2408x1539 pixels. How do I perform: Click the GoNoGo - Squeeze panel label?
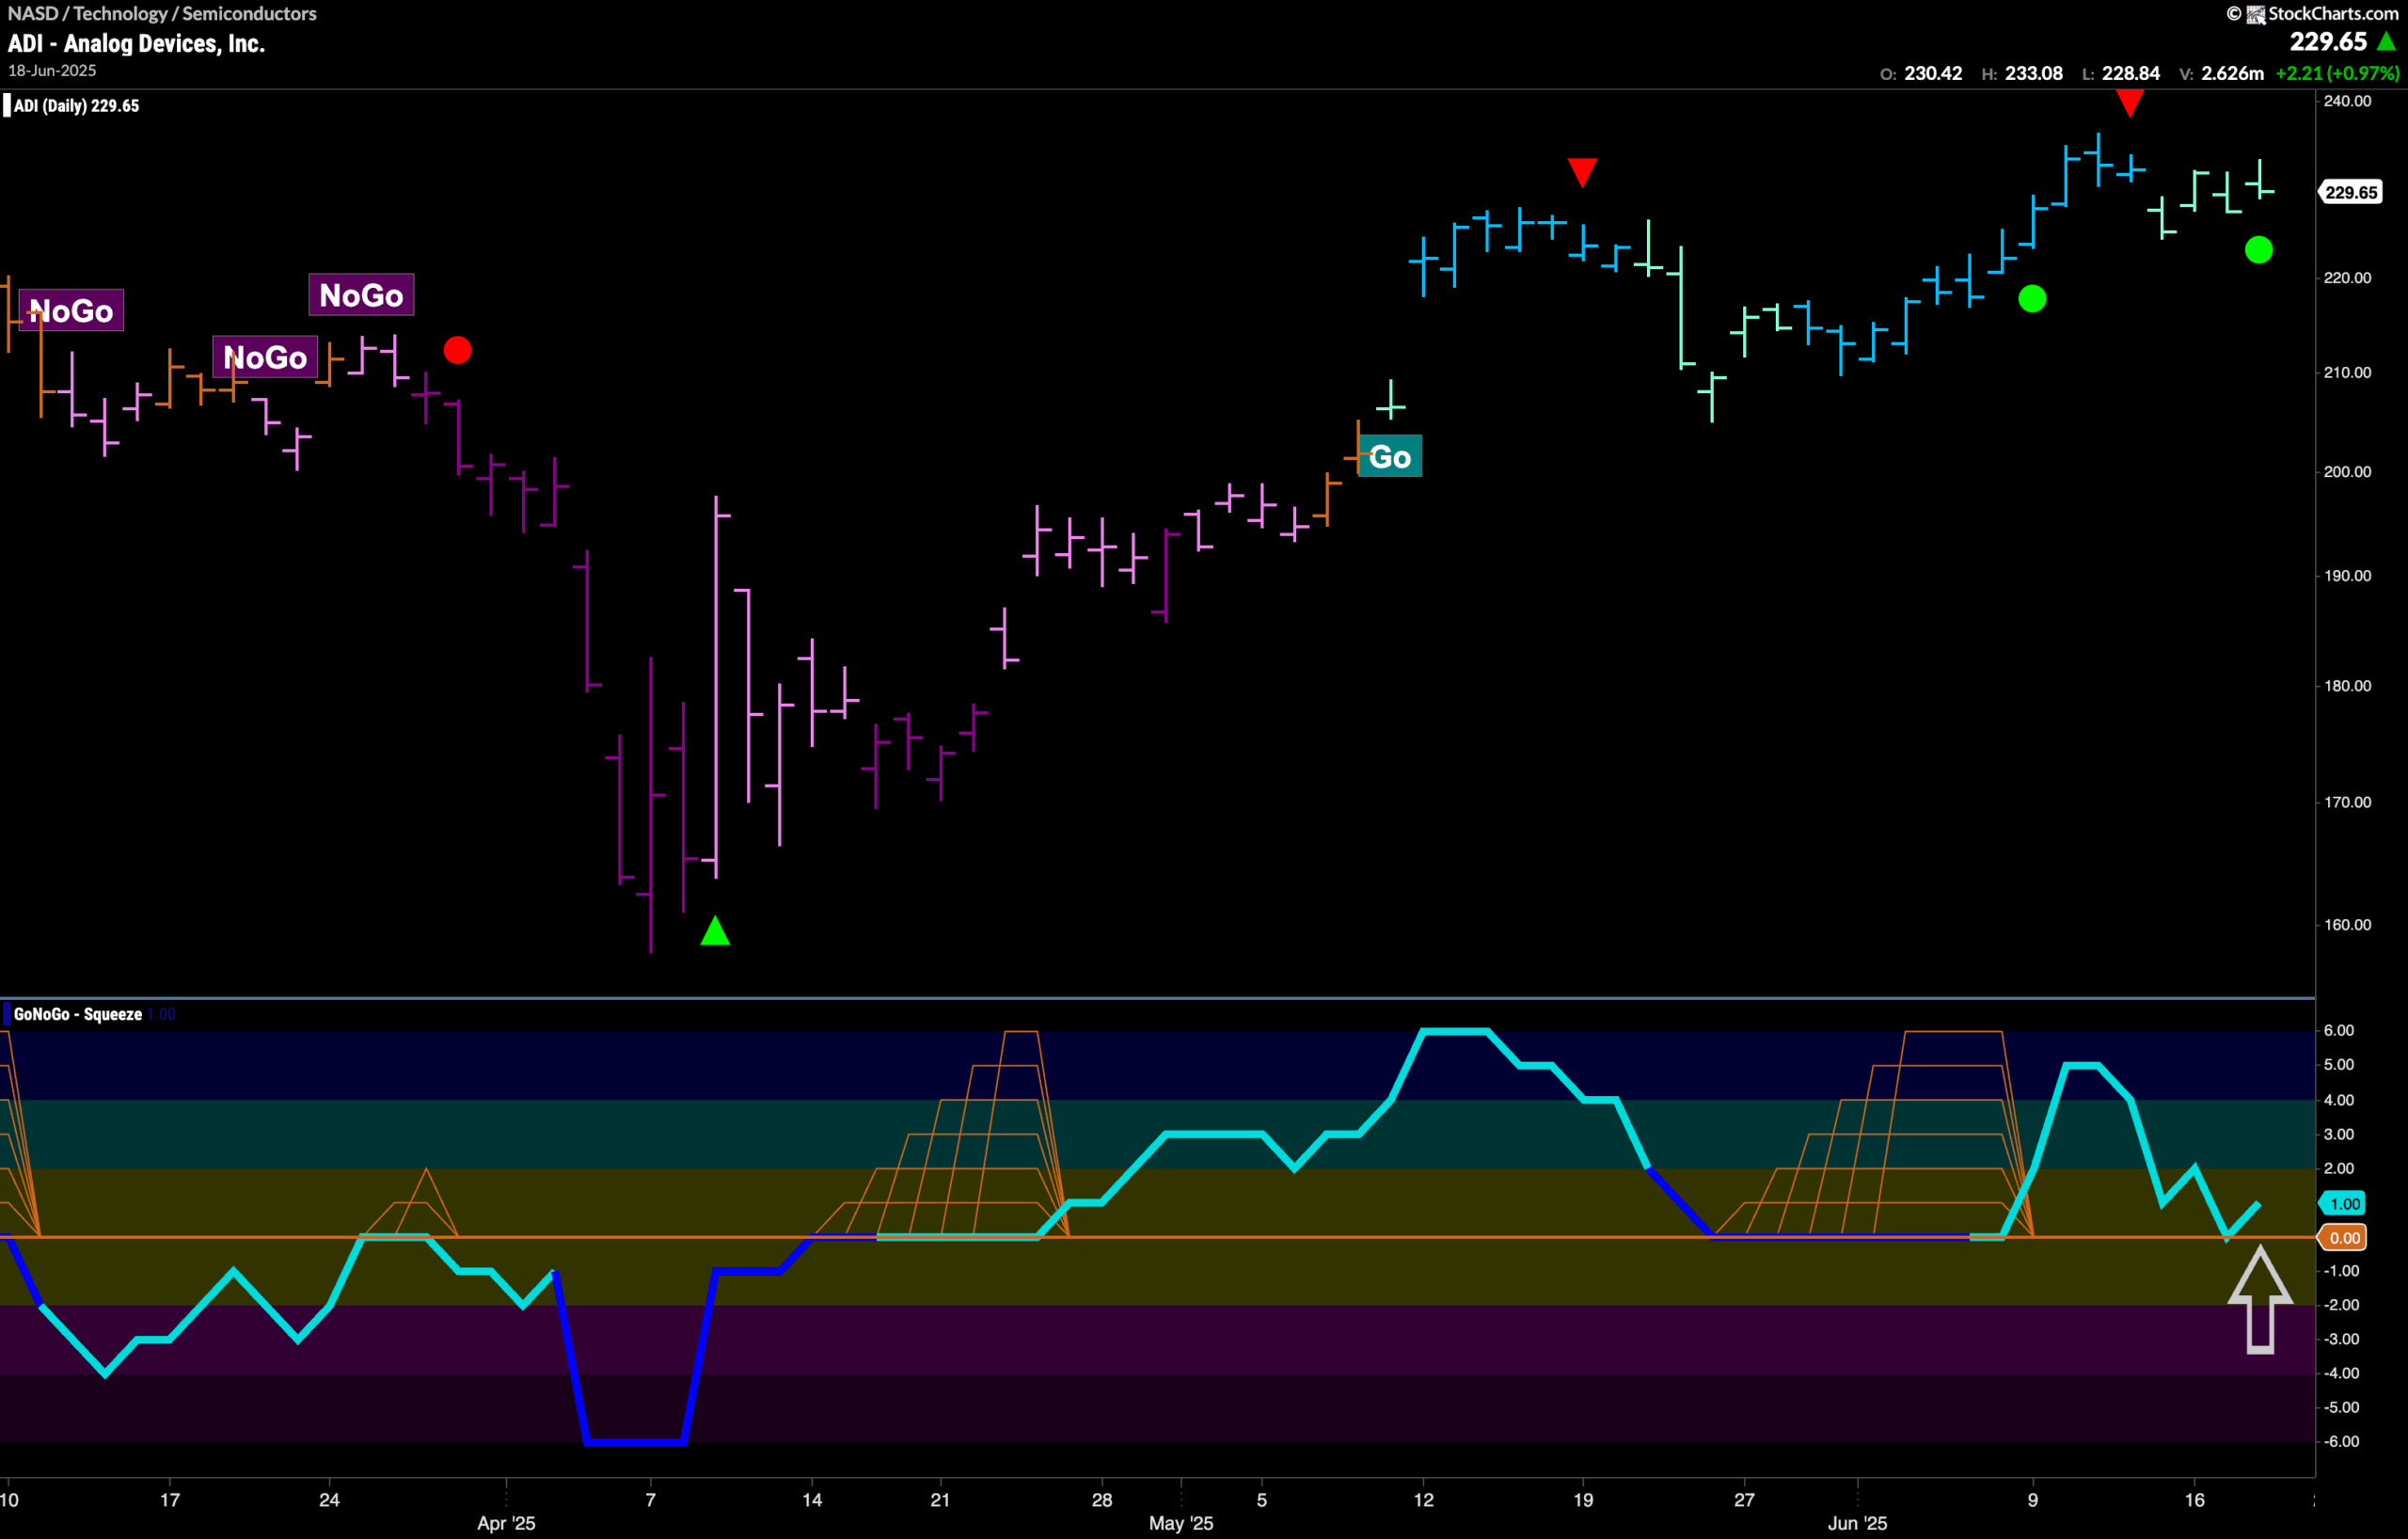click(77, 1014)
